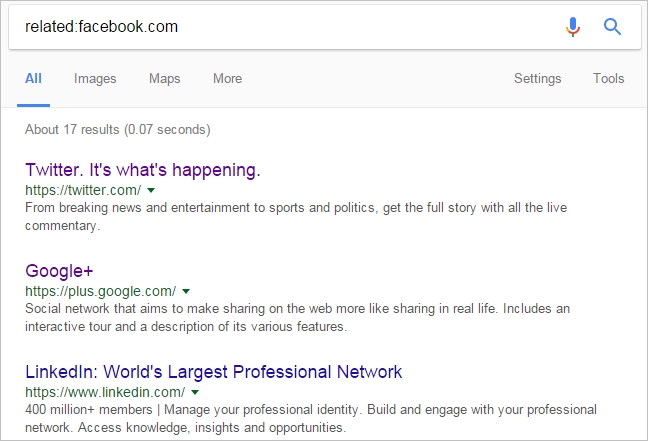This screenshot has width=648, height=441.
Task: Switch to the Images tab
Action: pyautogui.click(x=95, y=79)
